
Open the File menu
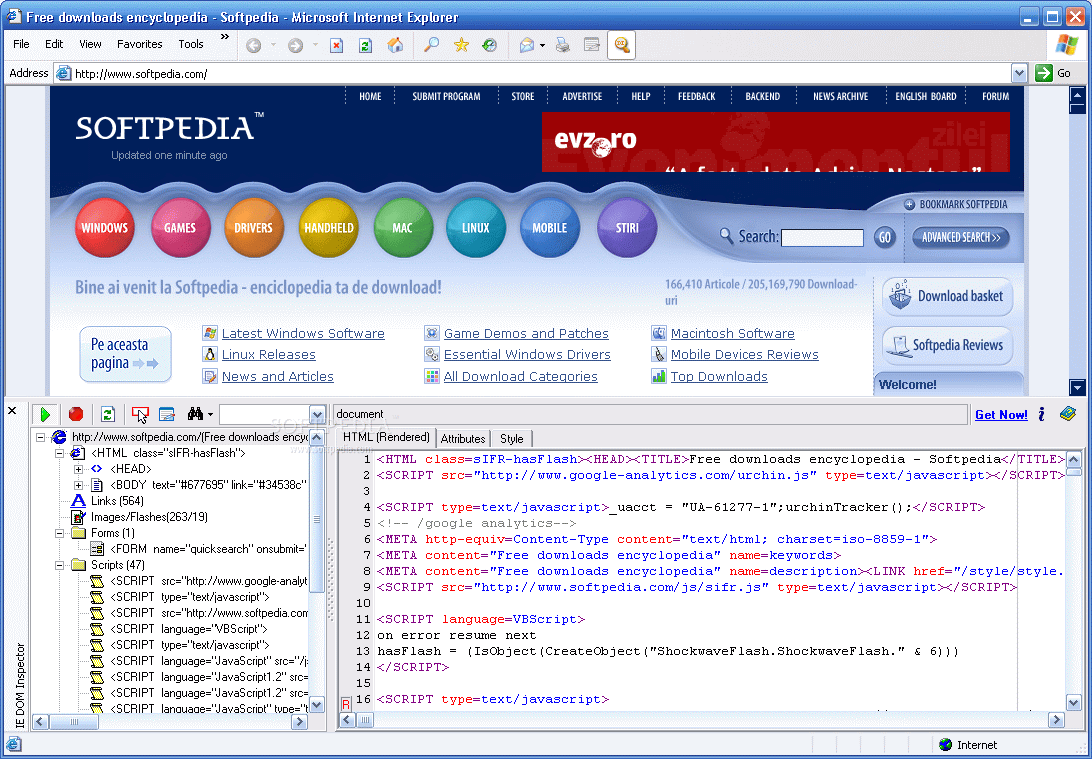point(21,44)
